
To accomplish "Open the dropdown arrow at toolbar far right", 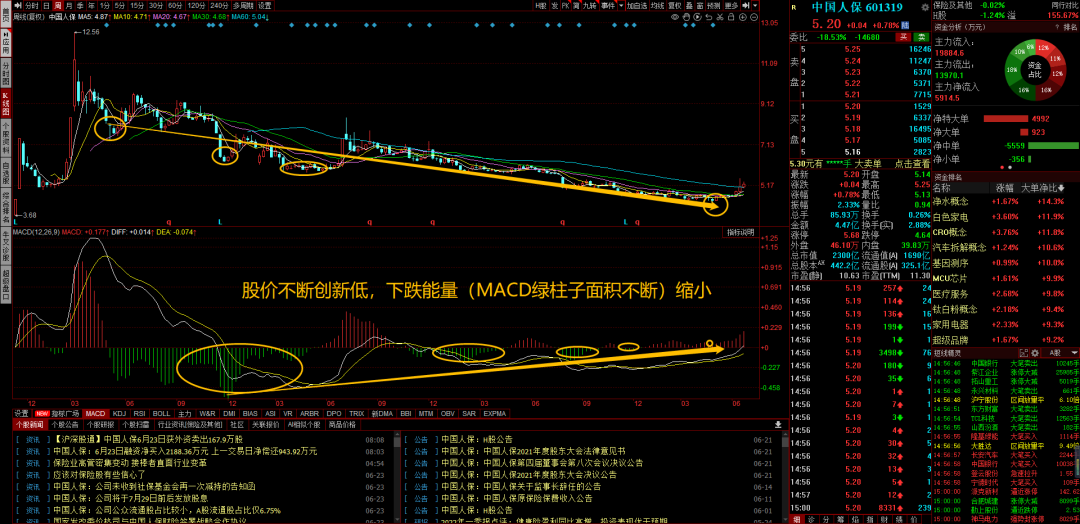I will coord(756,6).
